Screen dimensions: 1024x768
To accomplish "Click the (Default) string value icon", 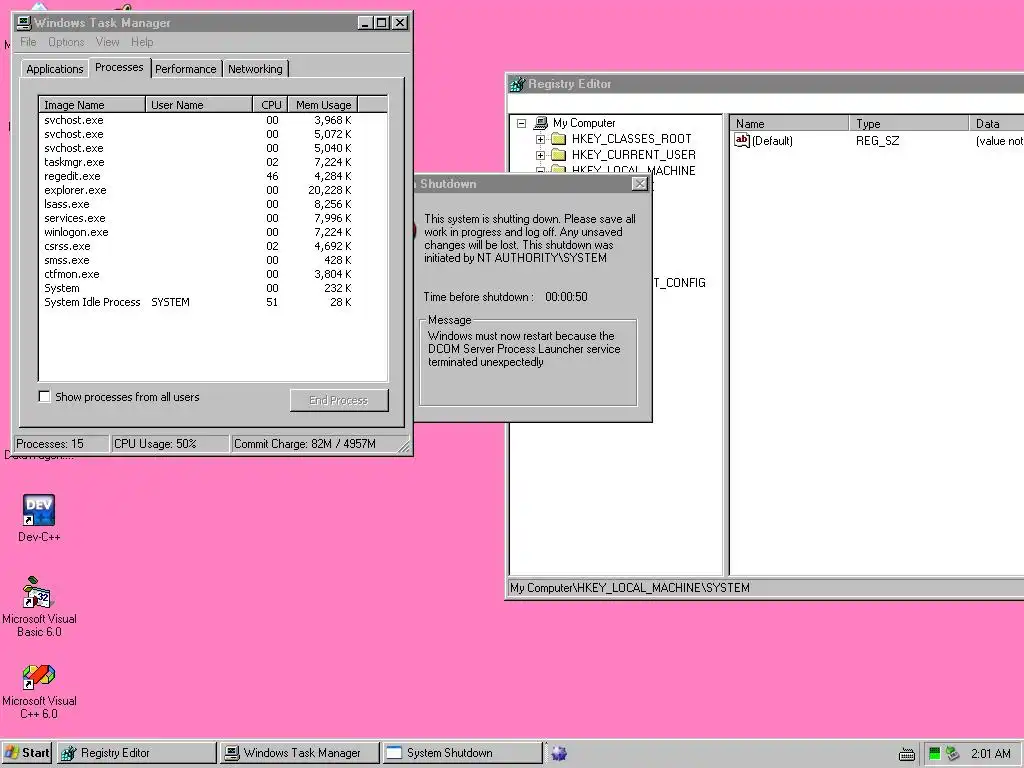I will (742, 140).
